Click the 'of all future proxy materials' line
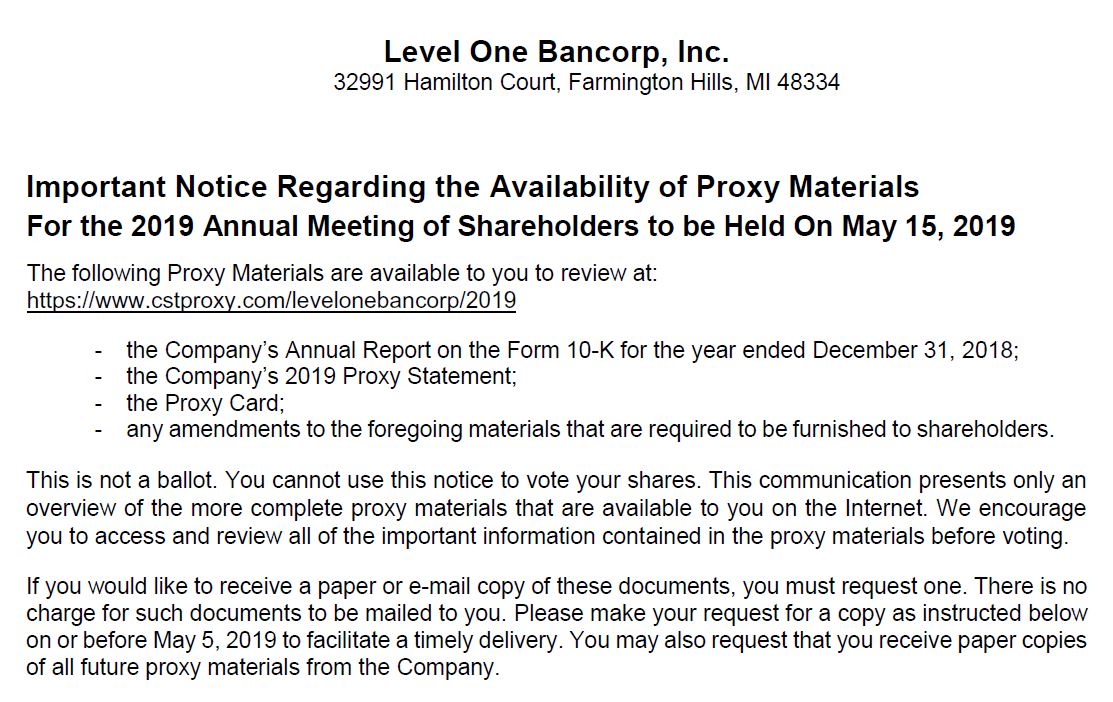 (262, 667)
